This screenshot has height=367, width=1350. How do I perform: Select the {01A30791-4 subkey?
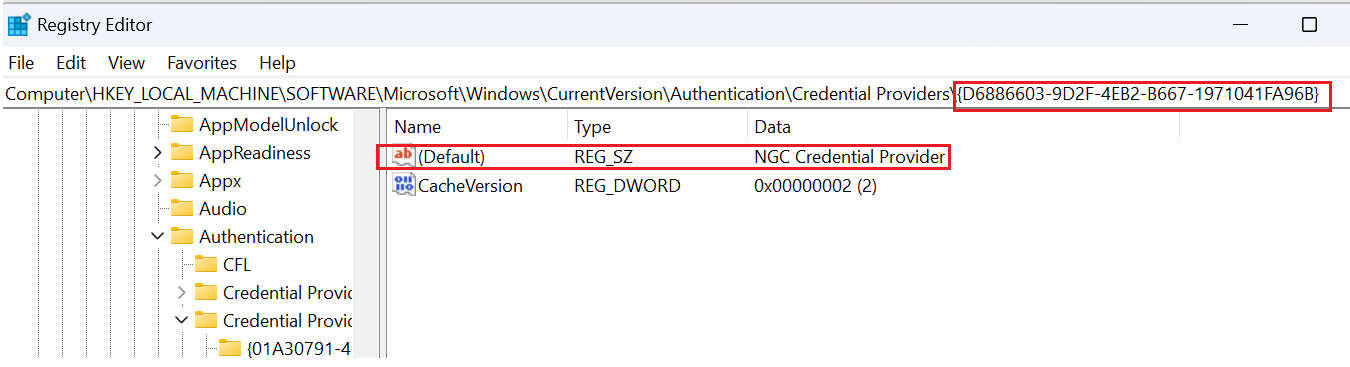299,349
